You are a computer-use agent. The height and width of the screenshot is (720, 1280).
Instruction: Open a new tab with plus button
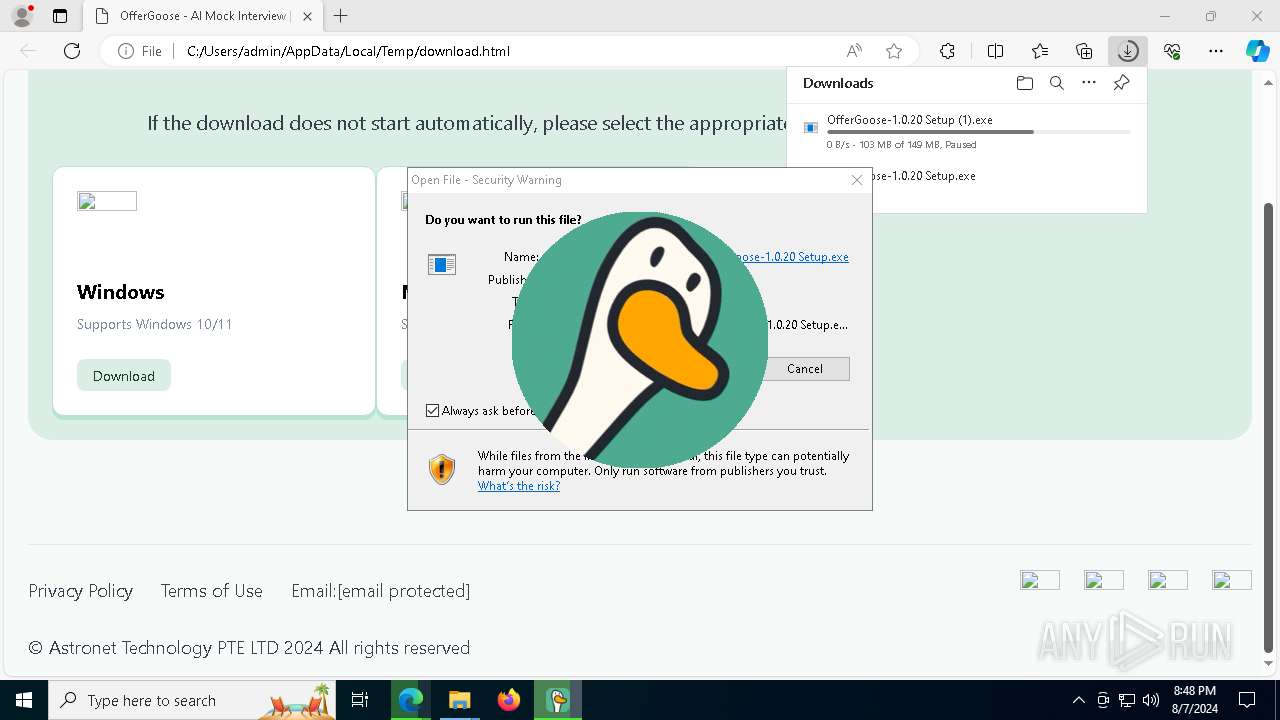click(x=341, y=16)
